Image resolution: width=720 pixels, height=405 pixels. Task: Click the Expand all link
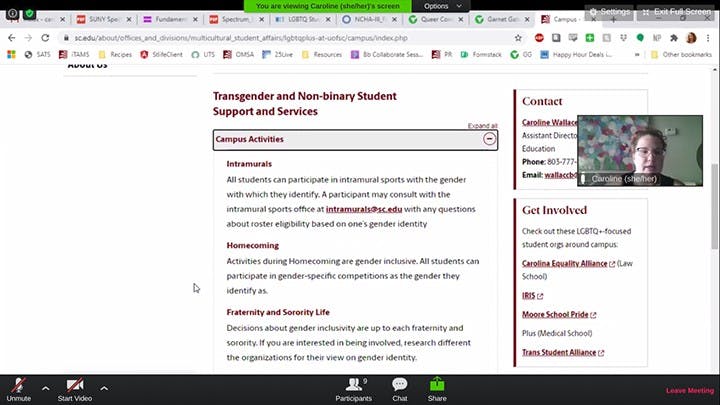482,126
